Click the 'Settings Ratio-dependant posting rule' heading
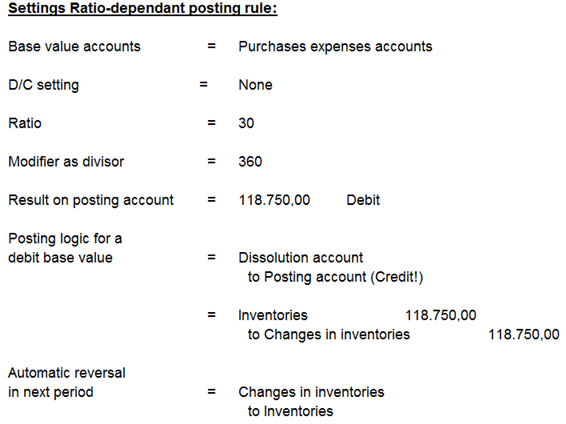The image size is (566, 424). [143, 8]
